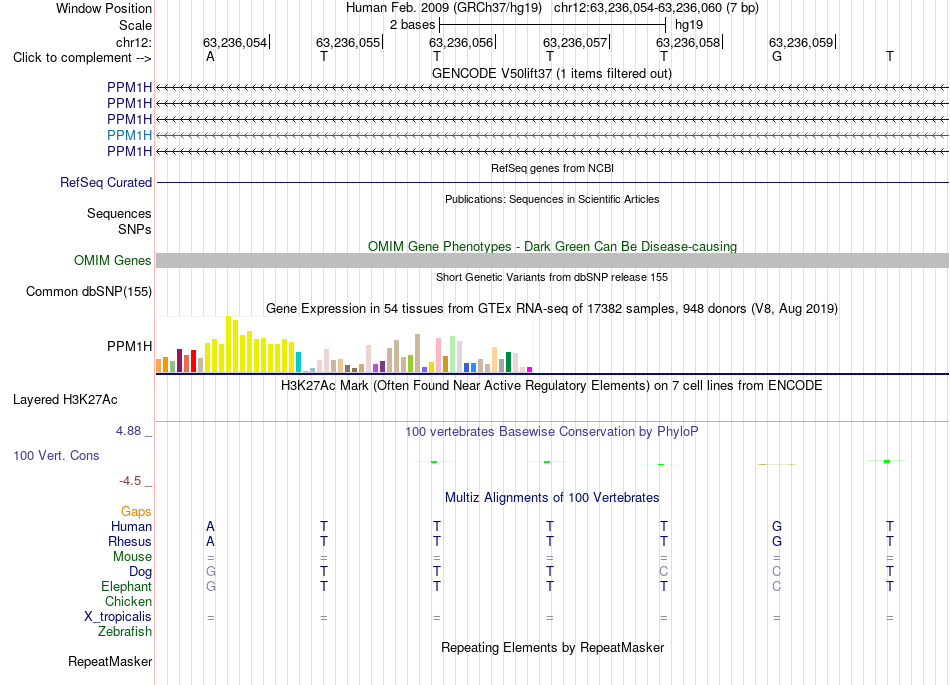The width and height of the screenshot is (950, 685).
Task: Click the cyan bar in GTEx chart
Action: pyautogui.click(x=298, y=362)
